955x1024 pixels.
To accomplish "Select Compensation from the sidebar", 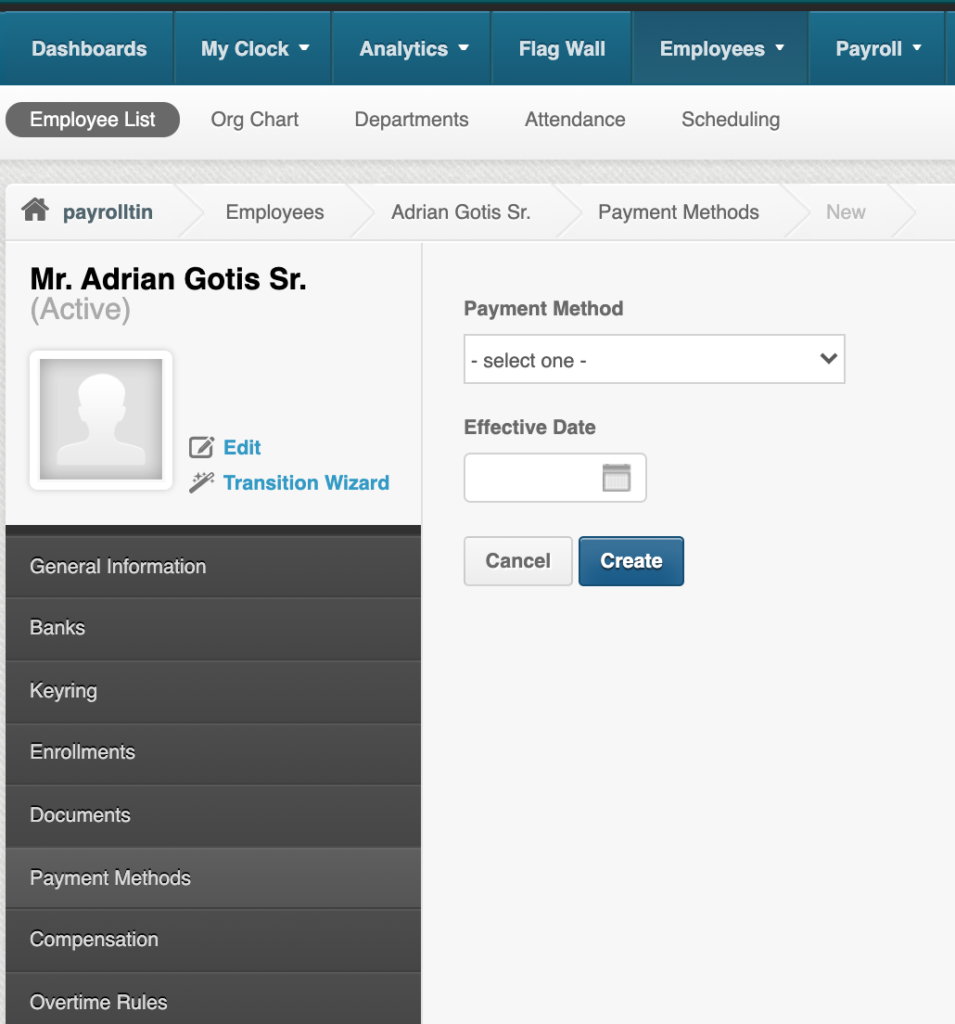I will click(x=94, y=939).
